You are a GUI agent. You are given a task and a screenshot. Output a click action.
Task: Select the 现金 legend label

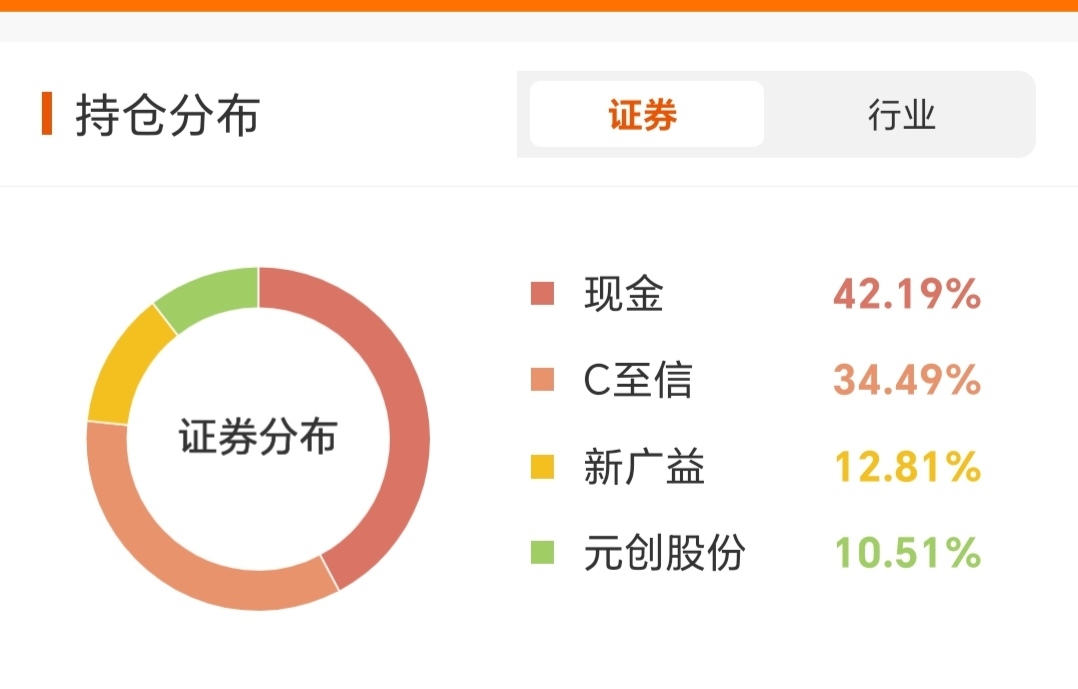[x=624, y=294]
